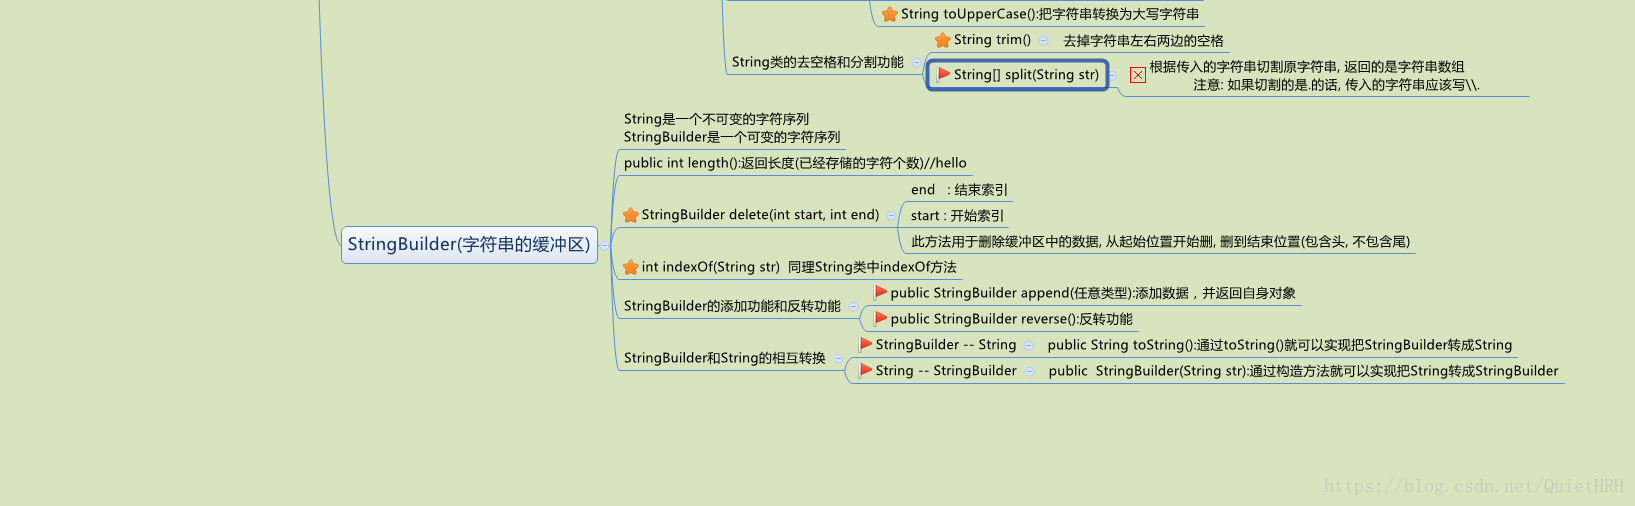Collapse the StringBuilder delete(int start, int end) branch
Viewport: 1635px width, 506px height.
click(892, 215)
